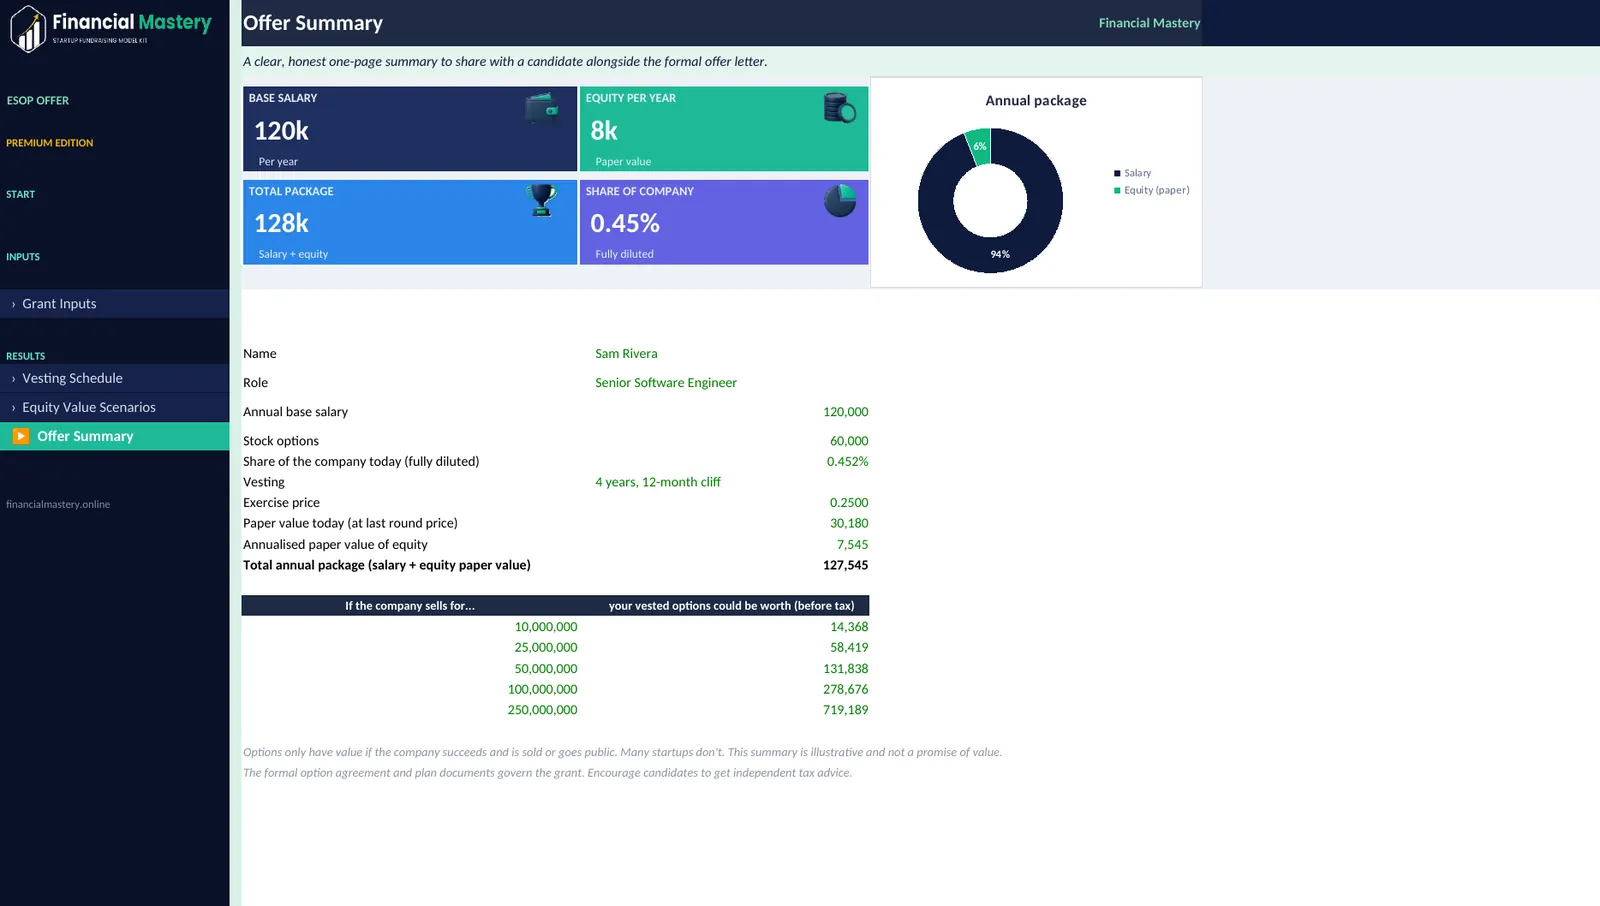Screen dimensions: 1600x906
Task: Open the Vesting Schedule sheet
Action: [114, 378]
